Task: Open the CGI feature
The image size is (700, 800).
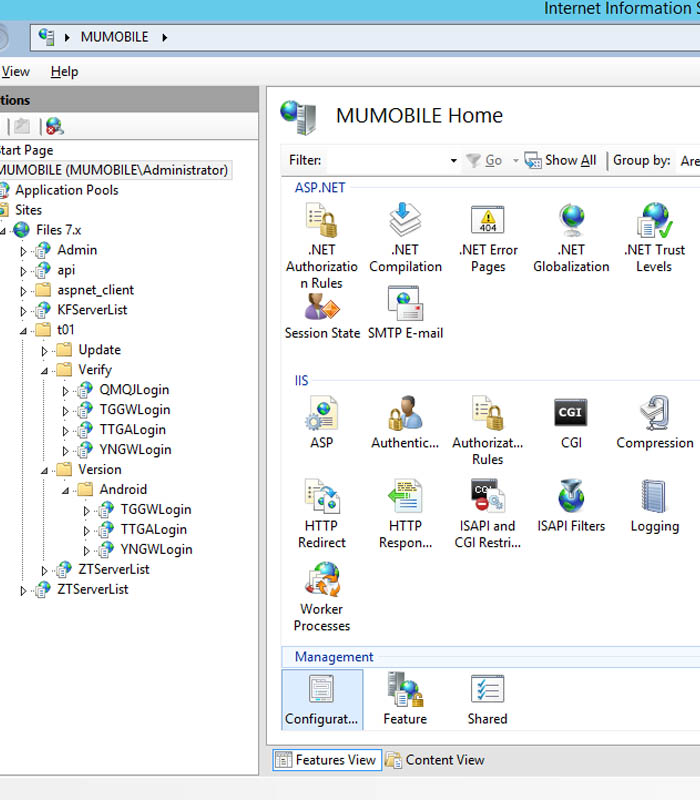Action: (571, 422)
